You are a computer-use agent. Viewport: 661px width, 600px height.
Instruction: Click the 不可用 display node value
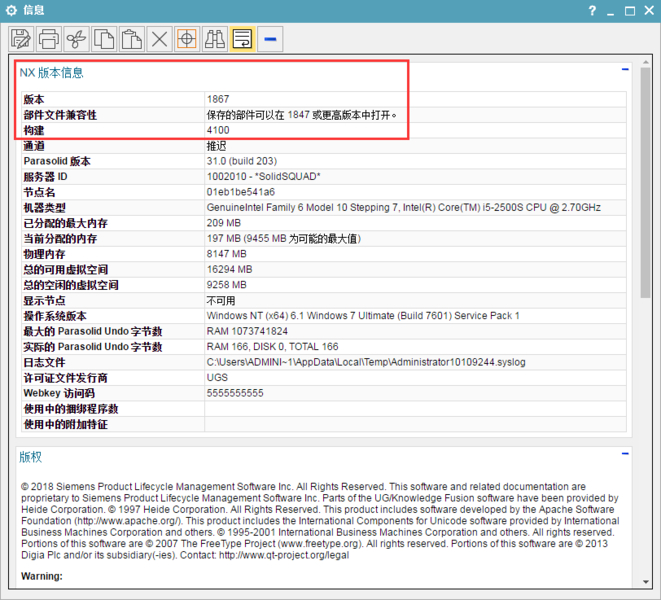click(x=221, y=301)
